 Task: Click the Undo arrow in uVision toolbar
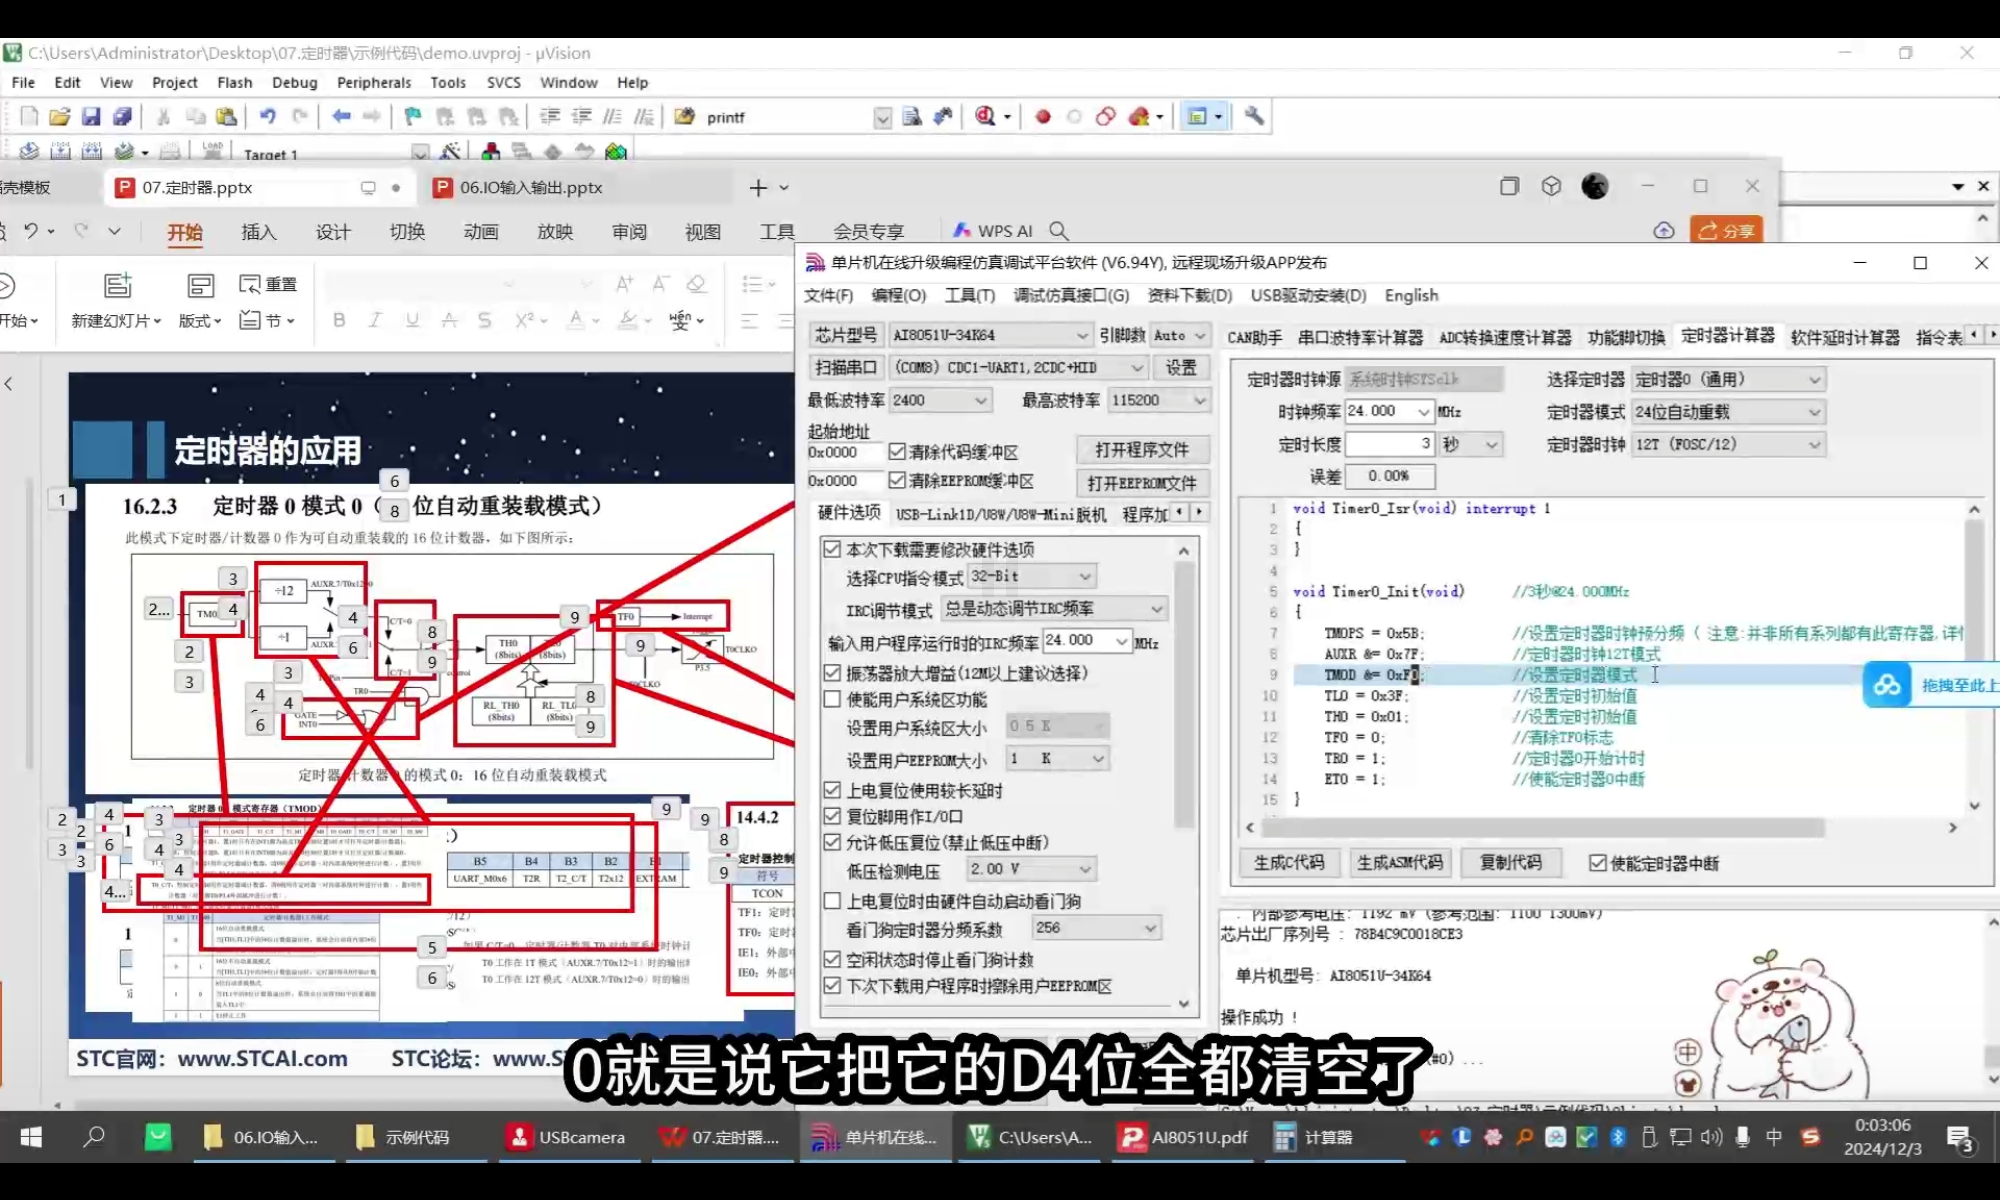(x=267, y=117)
